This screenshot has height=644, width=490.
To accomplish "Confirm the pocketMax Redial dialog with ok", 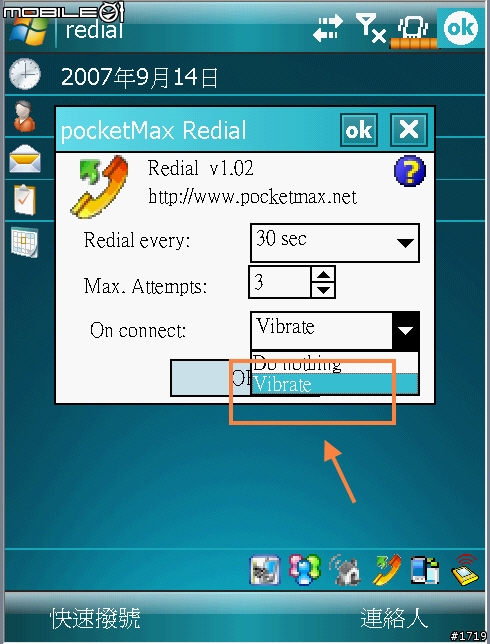I will (x=359, y=130).
